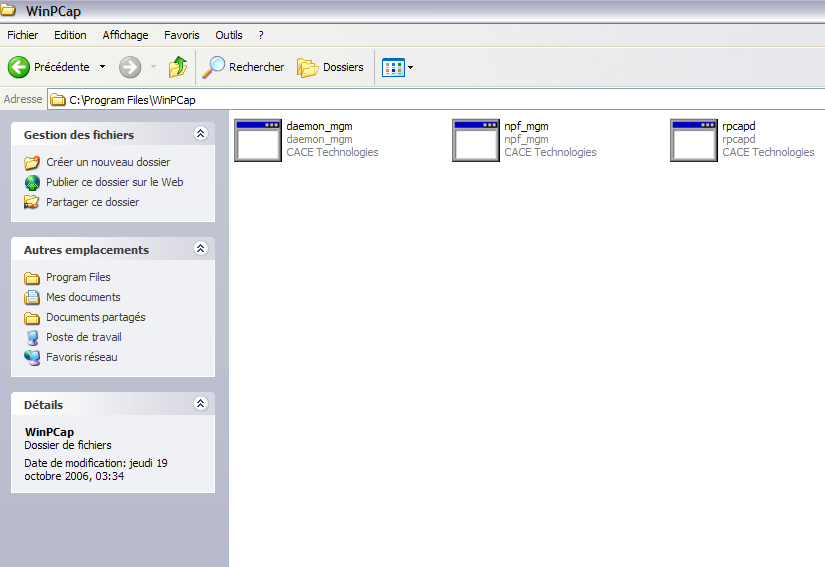
Task: Go up one folder level icon
Action: [x=178, y=67]
